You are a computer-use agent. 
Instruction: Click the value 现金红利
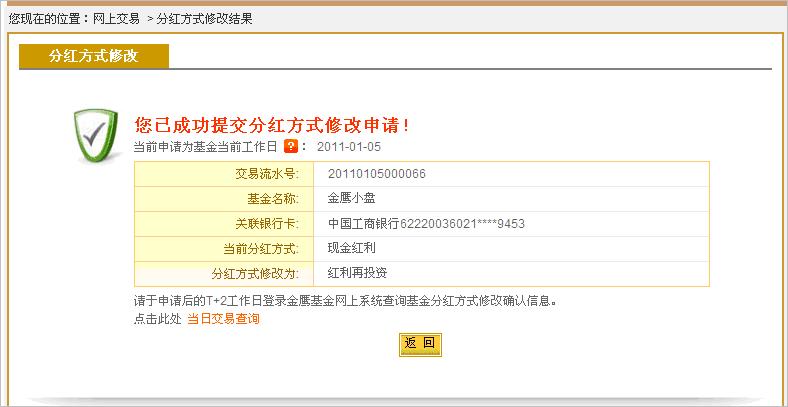pos(351,248)
